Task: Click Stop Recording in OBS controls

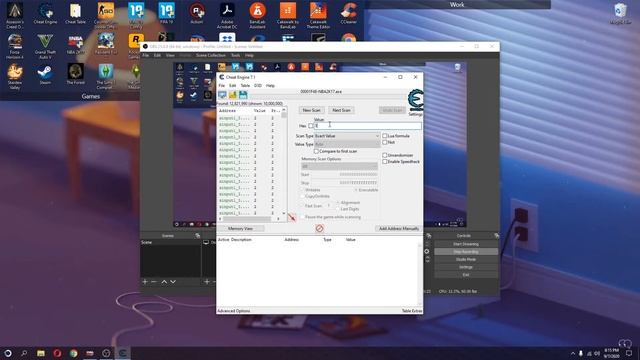Action: coord(466,252)
